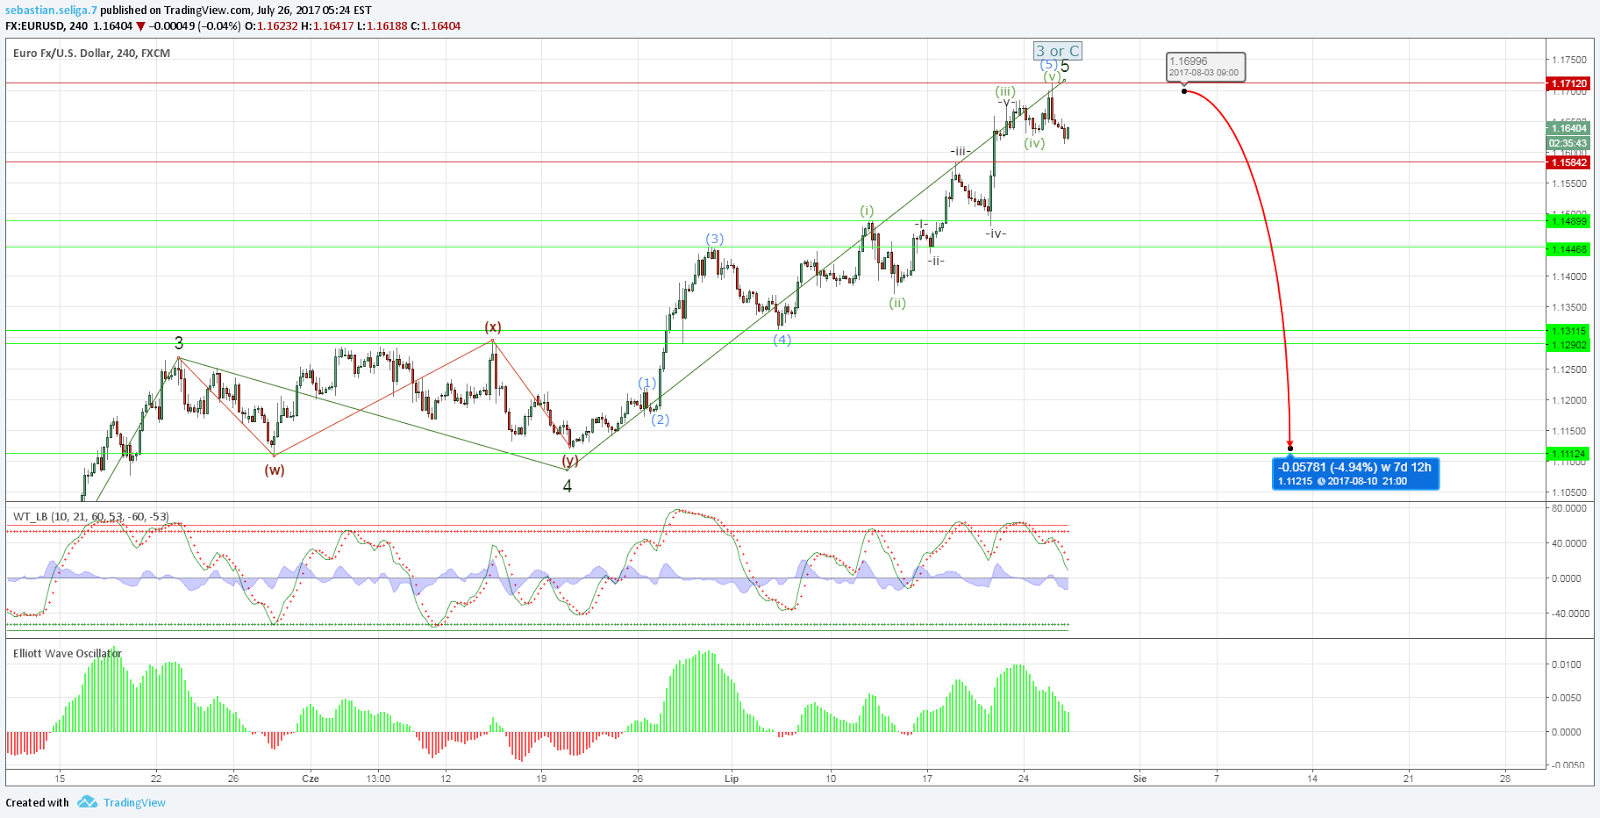The height and width of the screenshot is (818, 1600).
Task: Click the 1.12500 price scale value
Action: coord(1569,370)
